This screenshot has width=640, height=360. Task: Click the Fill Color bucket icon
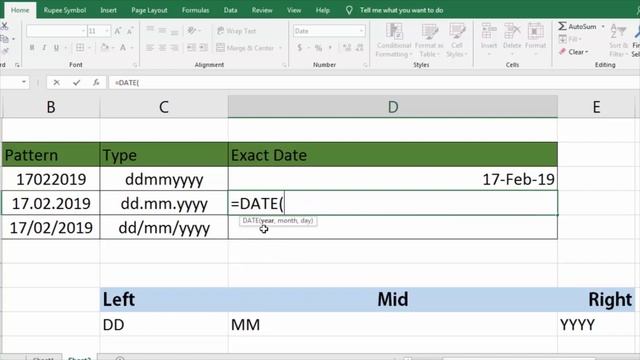[105, 48]
